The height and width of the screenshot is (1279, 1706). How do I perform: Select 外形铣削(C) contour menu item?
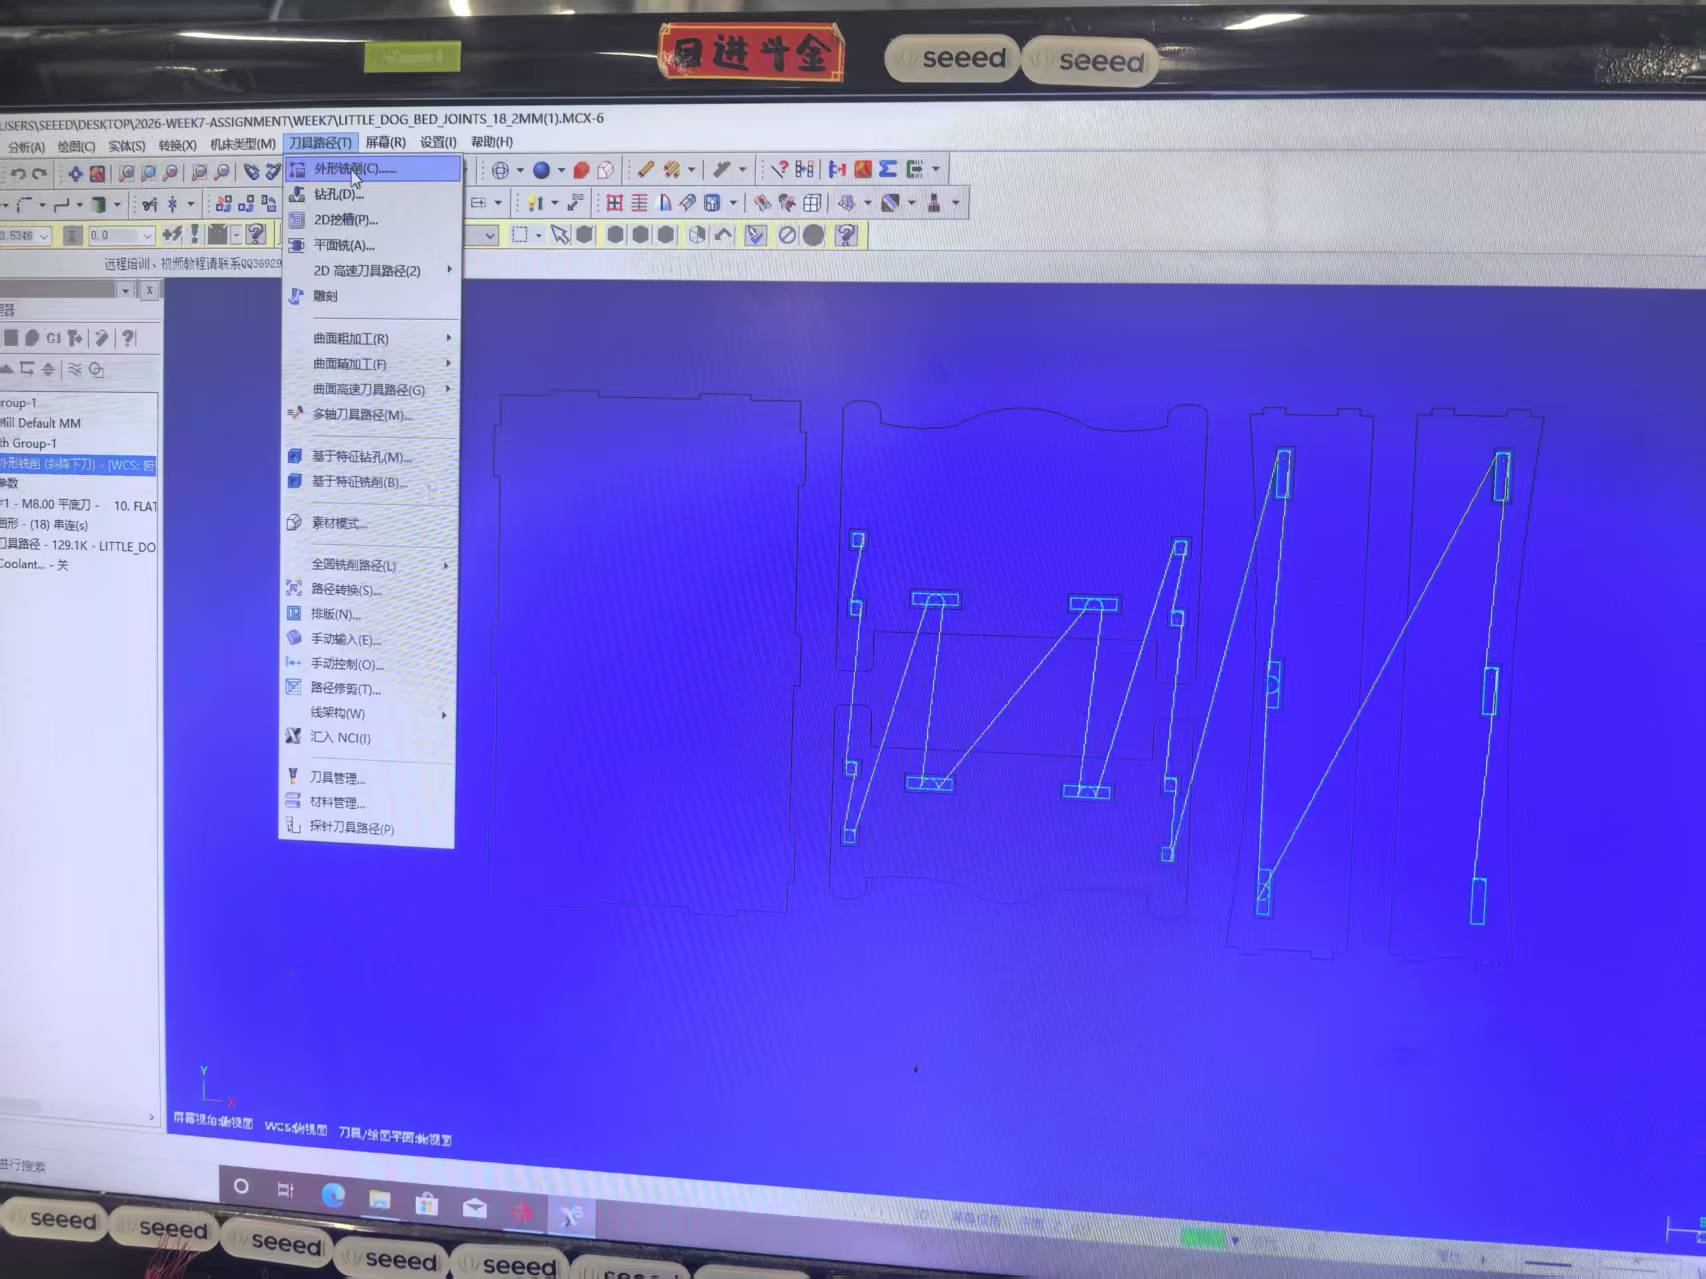(372, 169)
